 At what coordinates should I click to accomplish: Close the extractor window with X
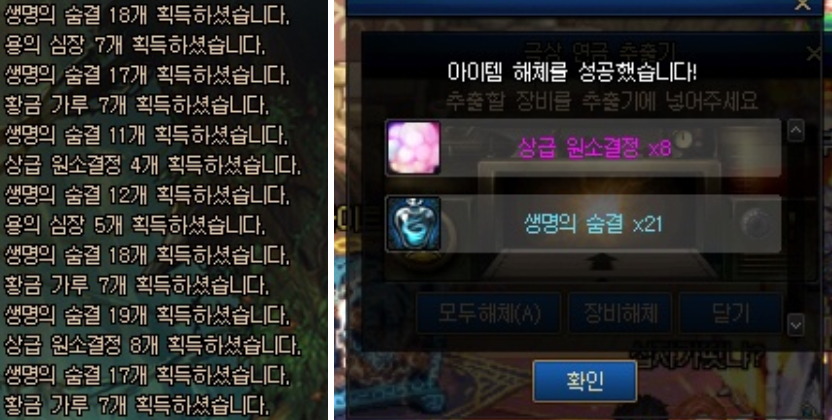pos(813,53)
